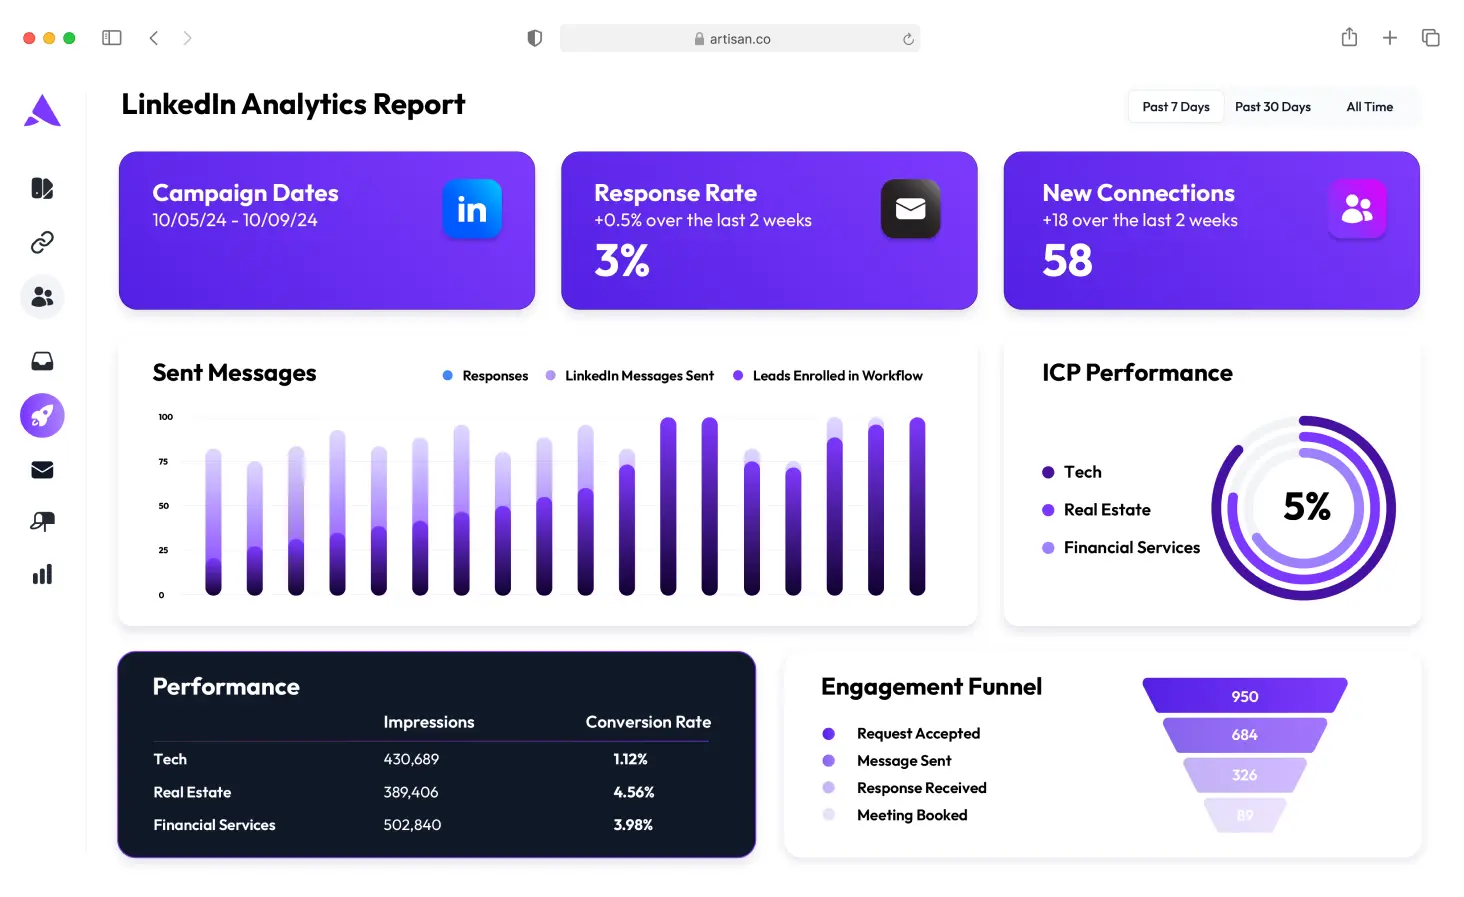Screen dimensions: 1464x897
Task: Switch to Past 7 Days tab
Action: pos(1176,107)
